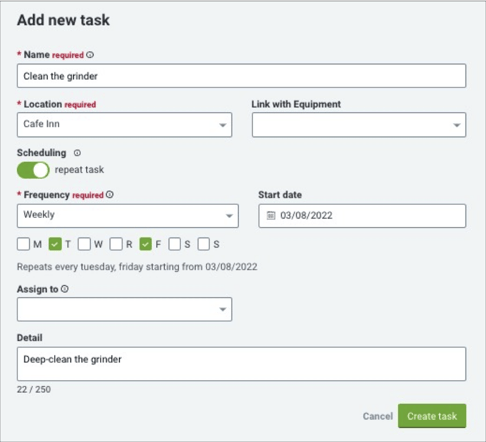The width and height of the screenshot is (486, 442).
Task: Uncheck the Friday (F) checkbox
Action: (x=145, y=244)
